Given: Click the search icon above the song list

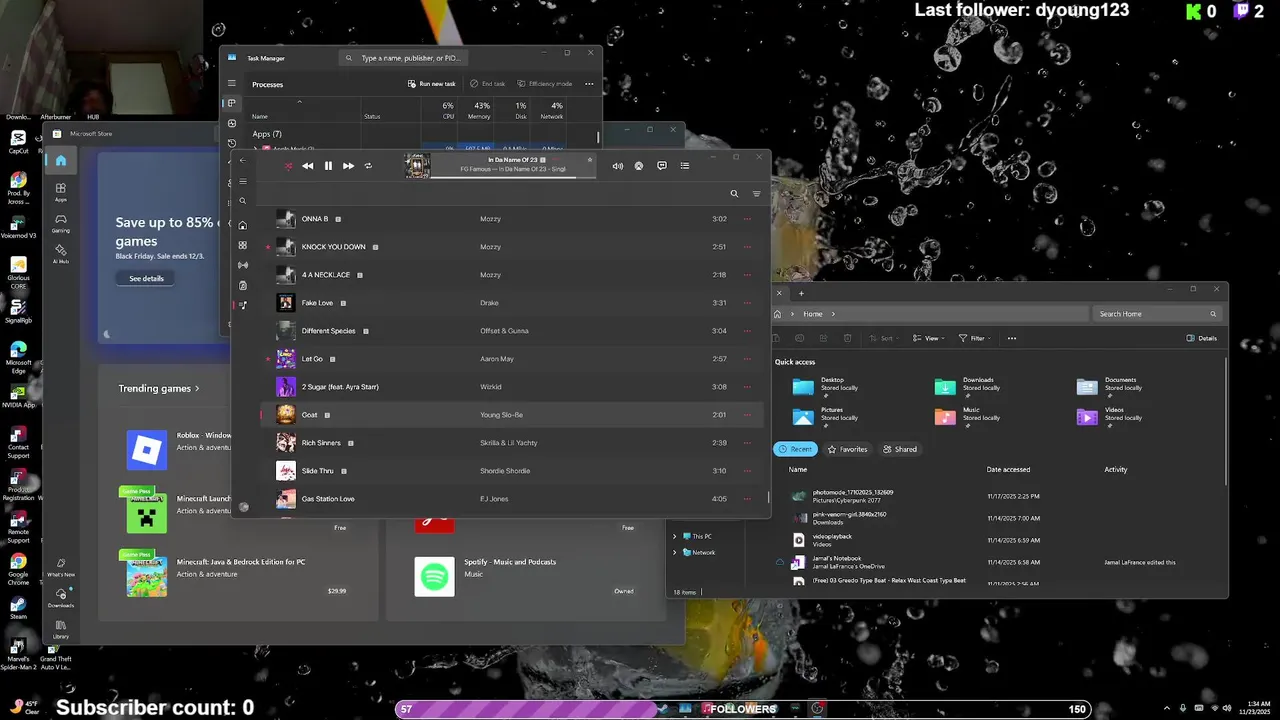Looking at the screenshot, I should 734,194.
